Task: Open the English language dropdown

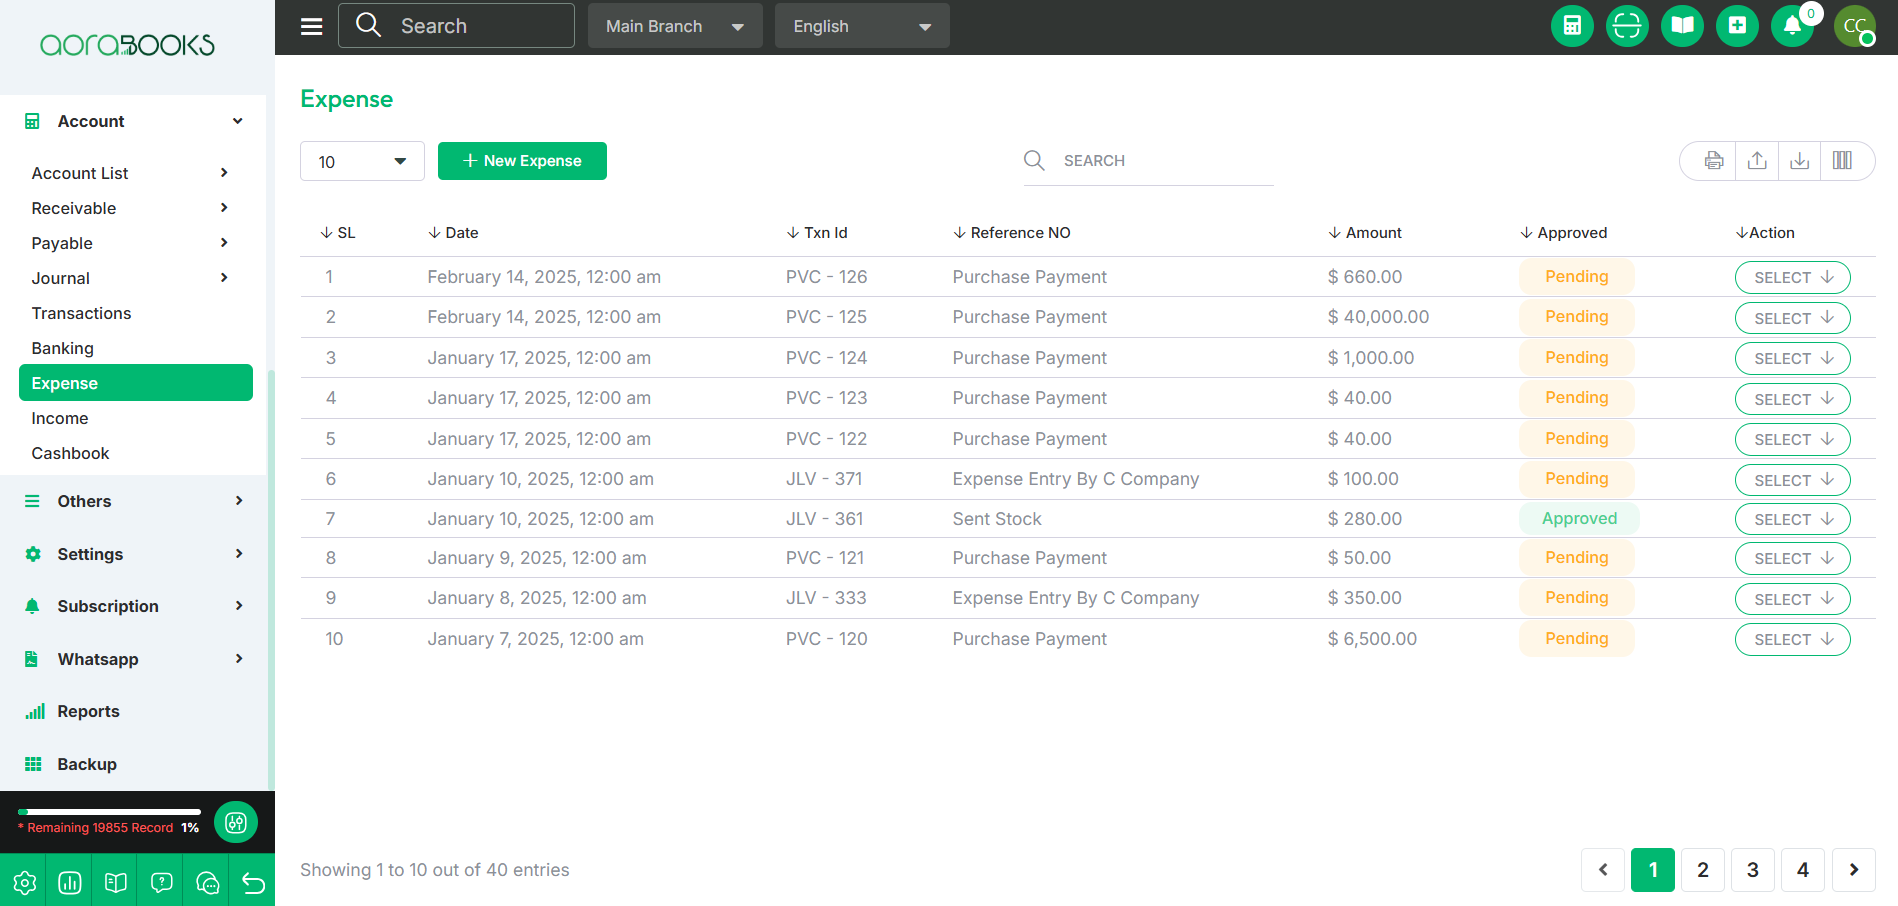Action: [x=862, y=26]
